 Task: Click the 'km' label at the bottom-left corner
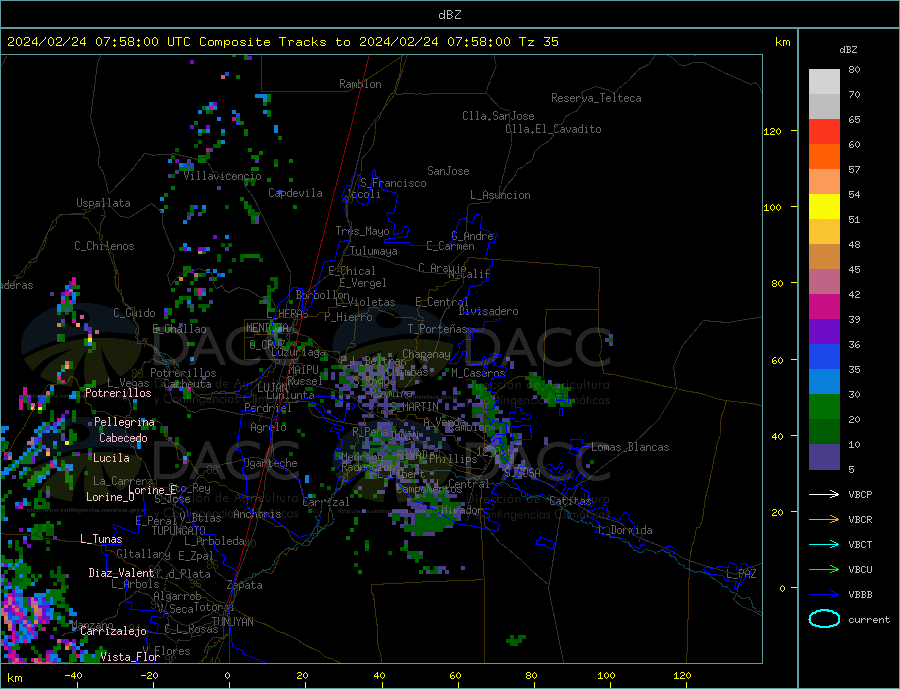coord(15,678)
